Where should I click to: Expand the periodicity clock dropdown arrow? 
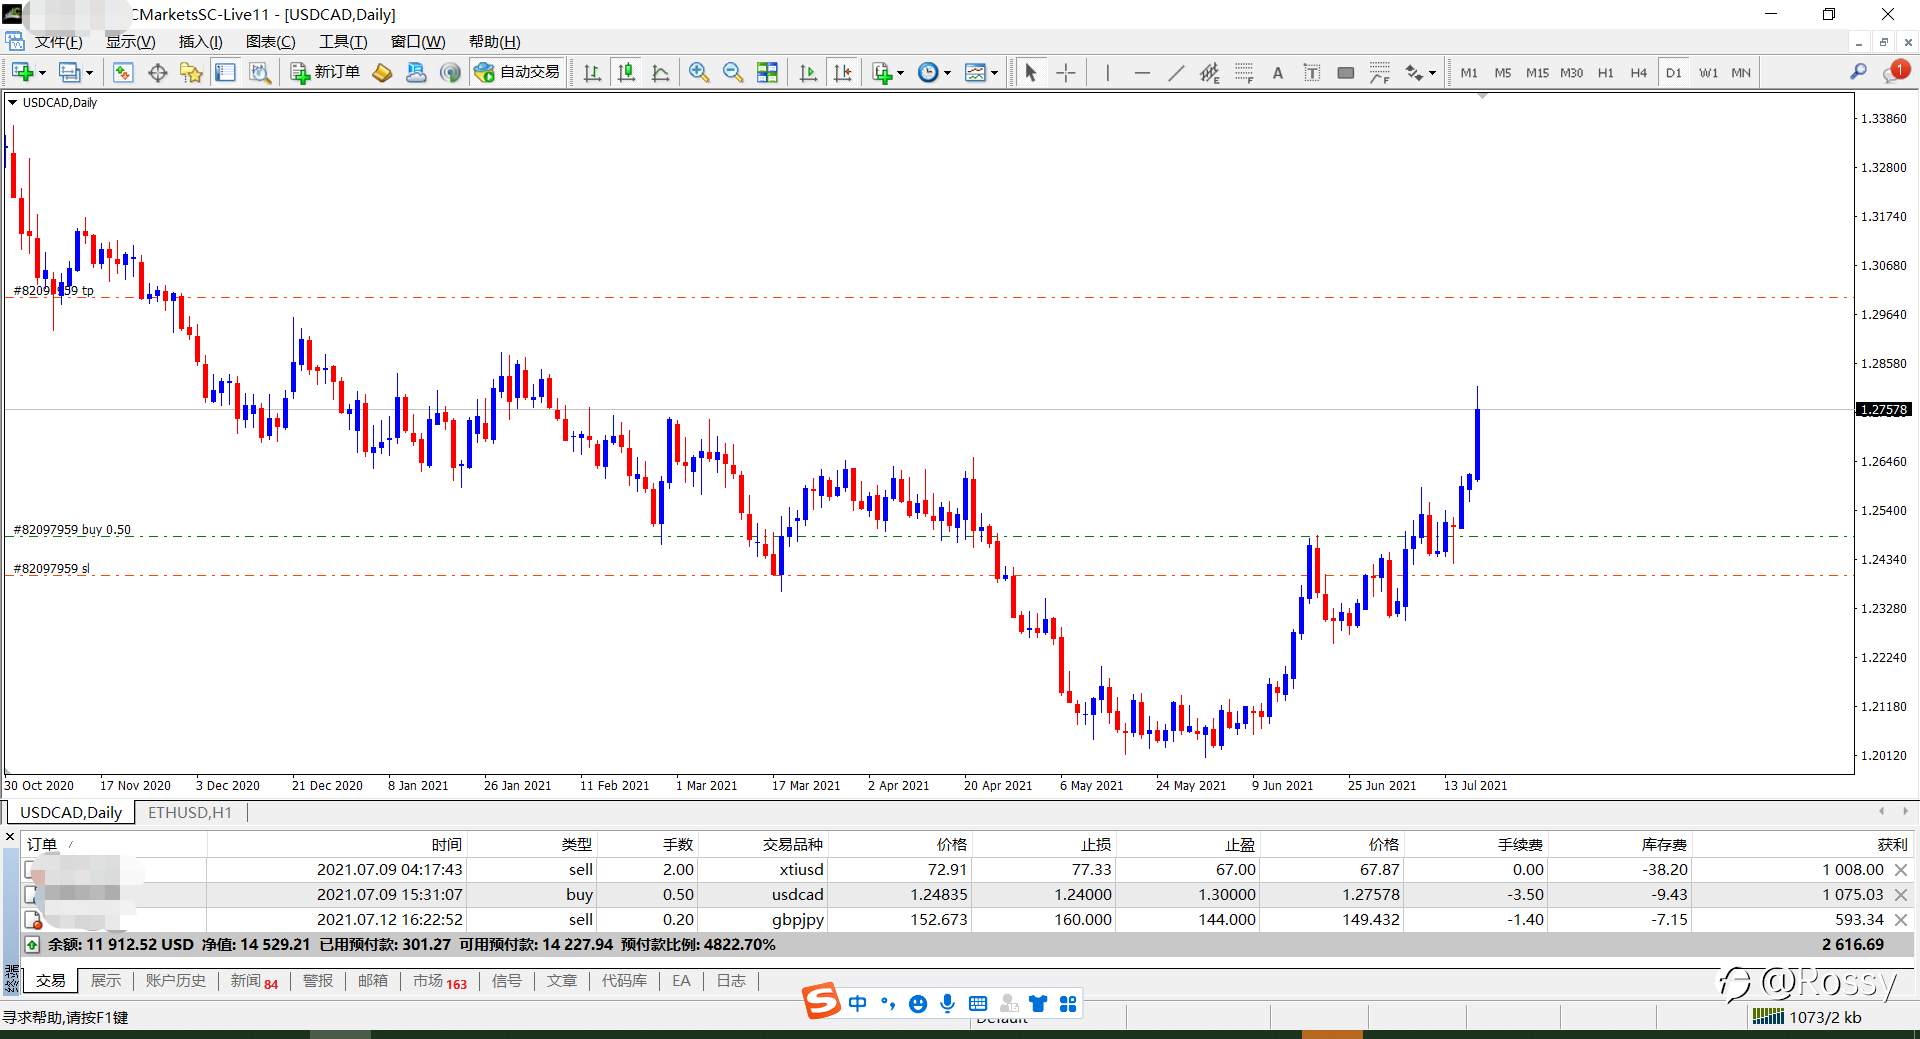point(946,73)
